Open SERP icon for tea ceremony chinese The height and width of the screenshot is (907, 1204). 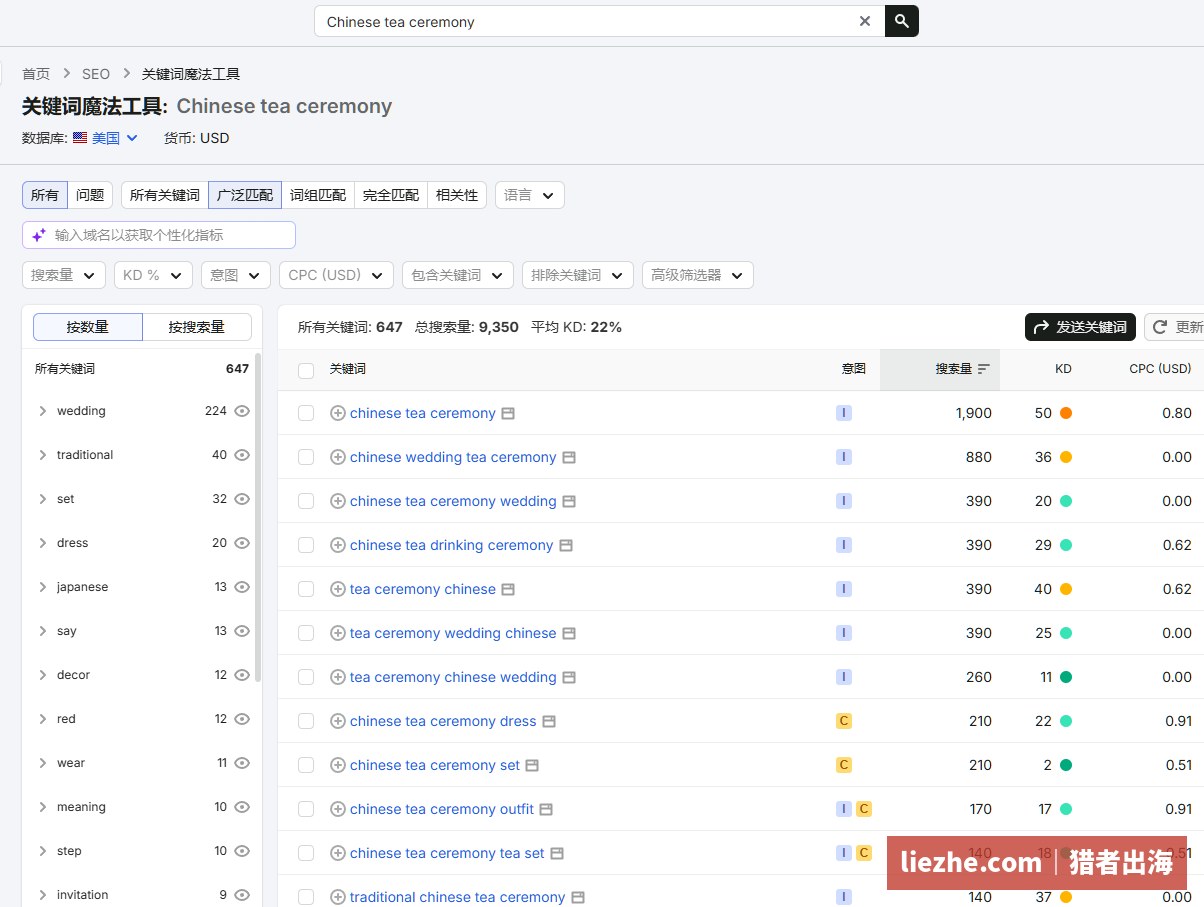click(x=508, y=589)
